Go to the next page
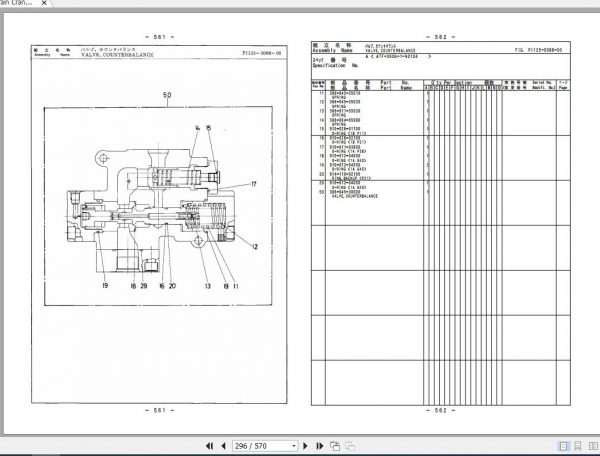The width and height of the screenshot is (600, 456). pyautogui.click(x=305, y=446)
